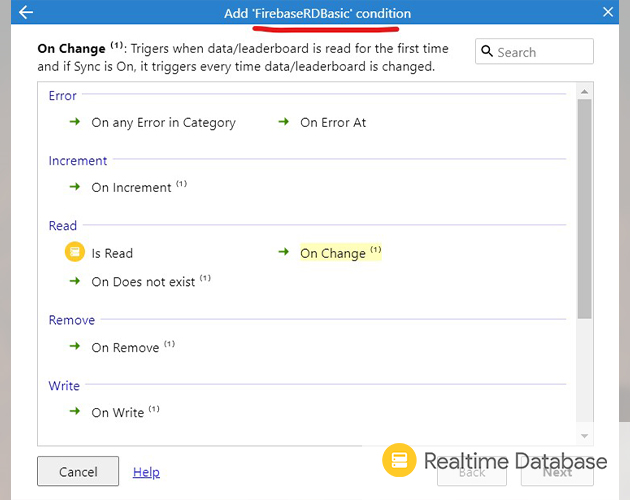This screenshot has width=630, height=500.
Task: Click green arrow beside On Write
Action: click(75, 412)
